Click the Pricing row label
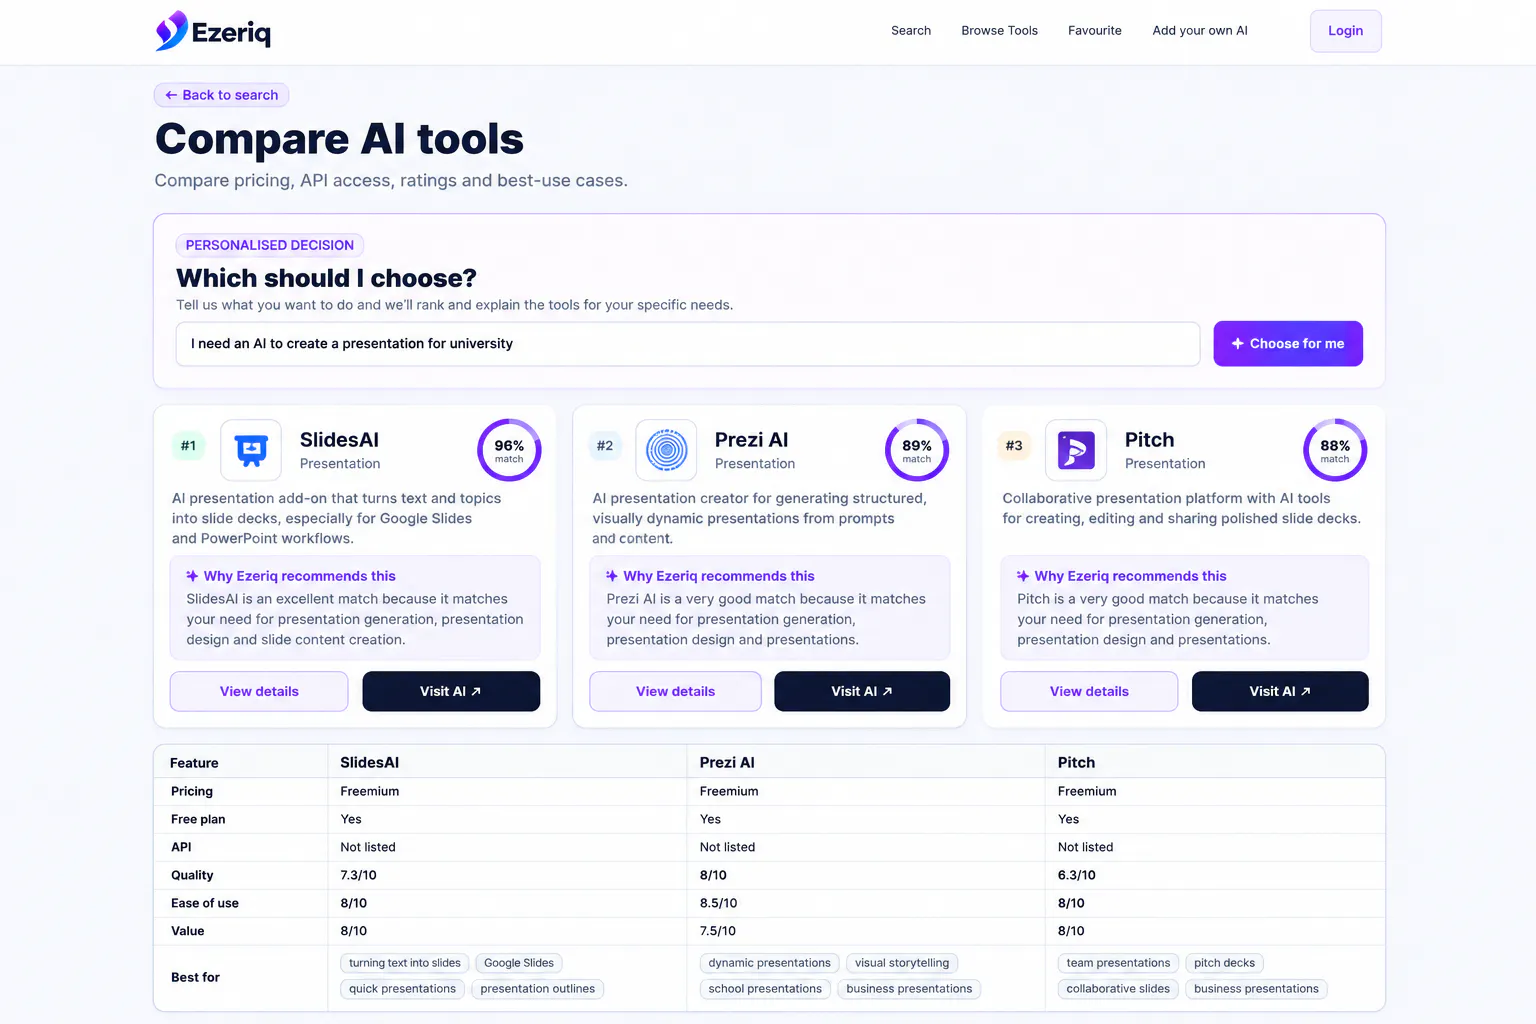The width and height of the screenshot is (1536, 1024). [192, 791]
